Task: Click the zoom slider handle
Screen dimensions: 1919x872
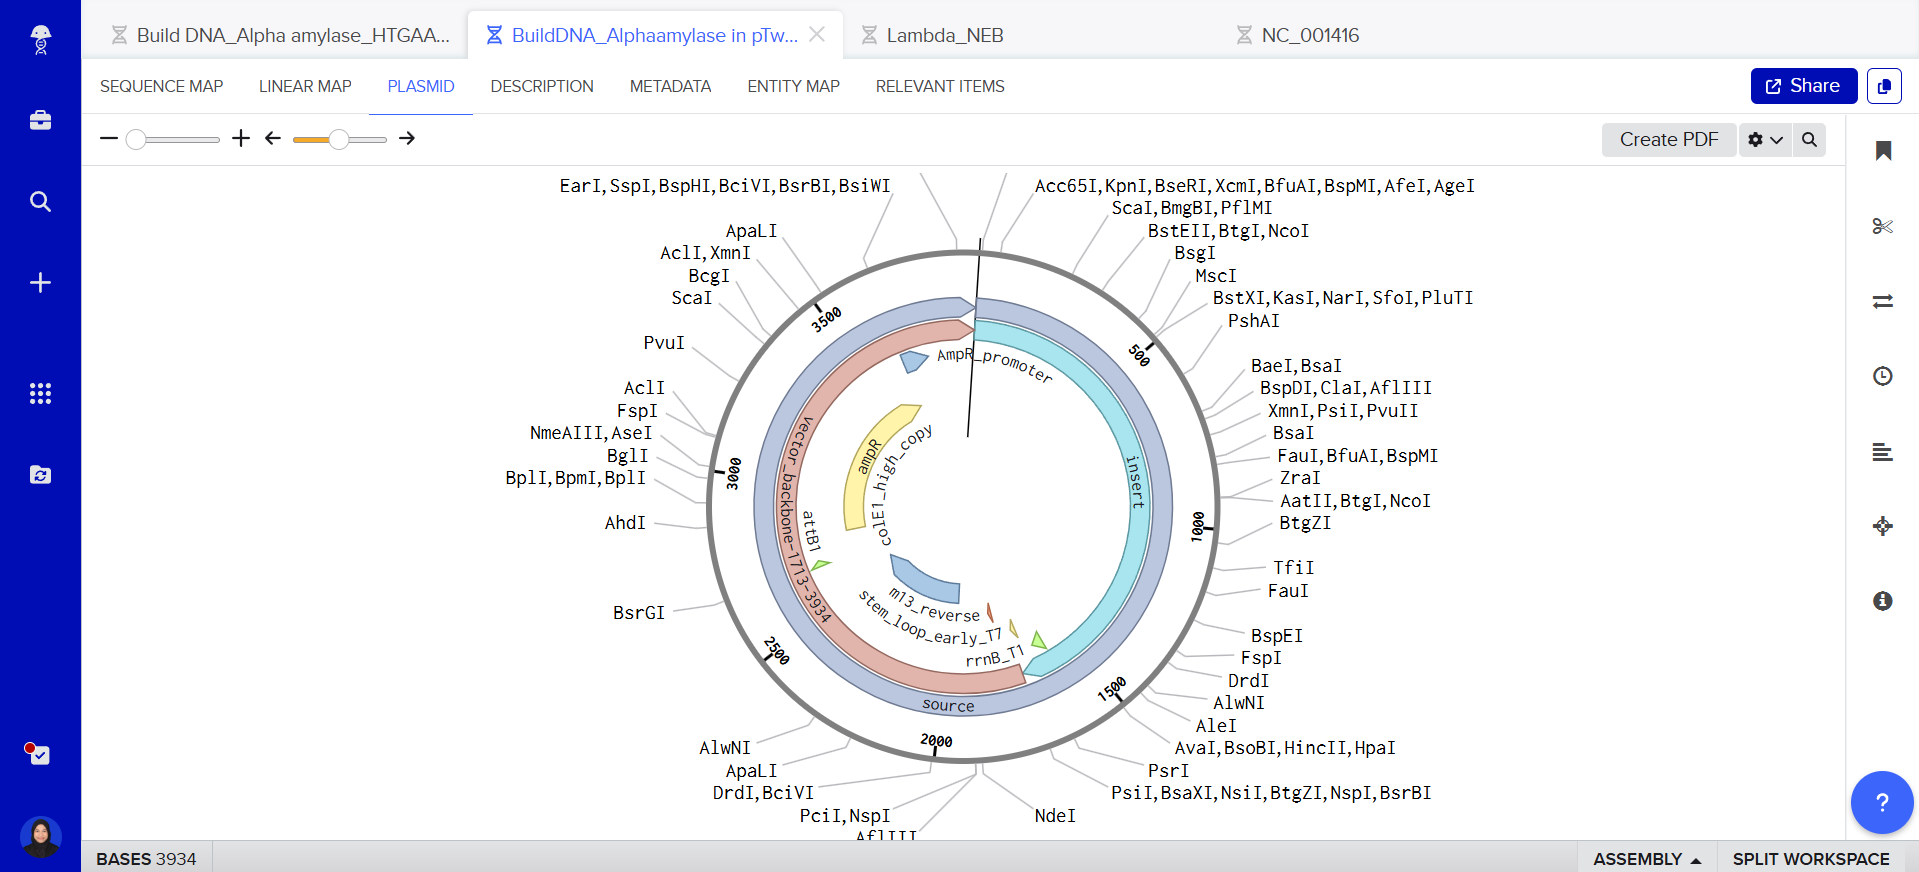Action: click(x=136, y=139)
